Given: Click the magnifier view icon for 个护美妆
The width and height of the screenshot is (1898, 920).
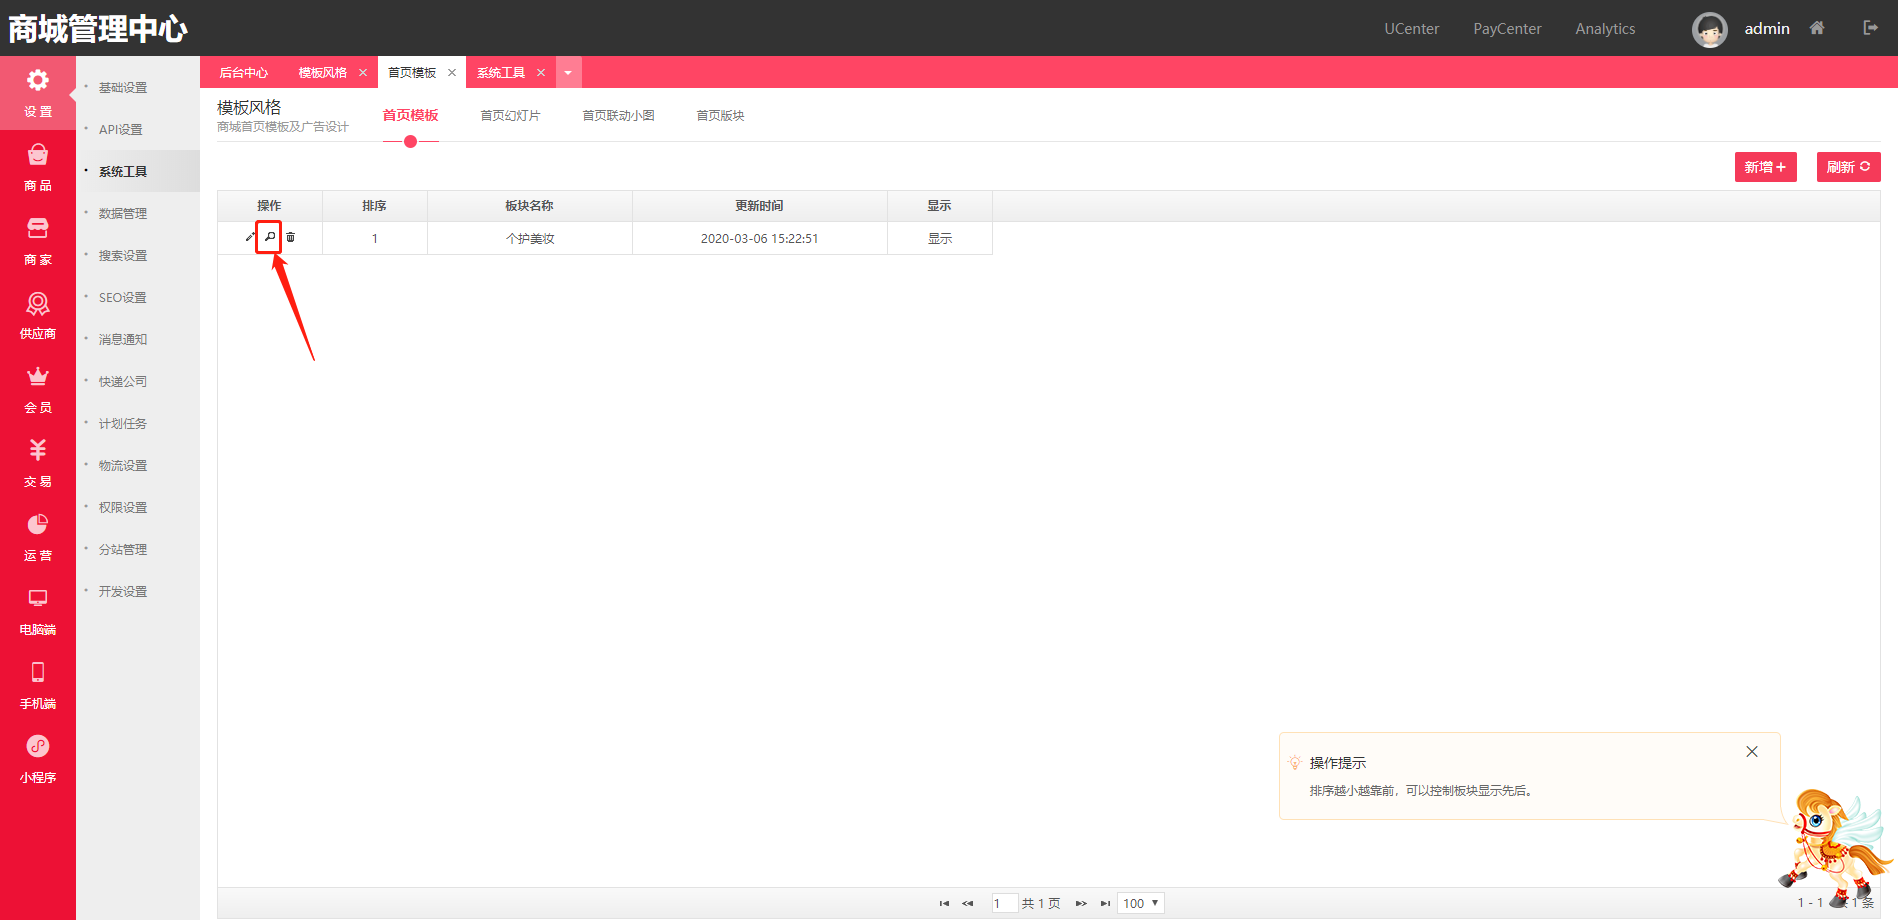Looking at the screenshot, I should click(x=270, y=237).
